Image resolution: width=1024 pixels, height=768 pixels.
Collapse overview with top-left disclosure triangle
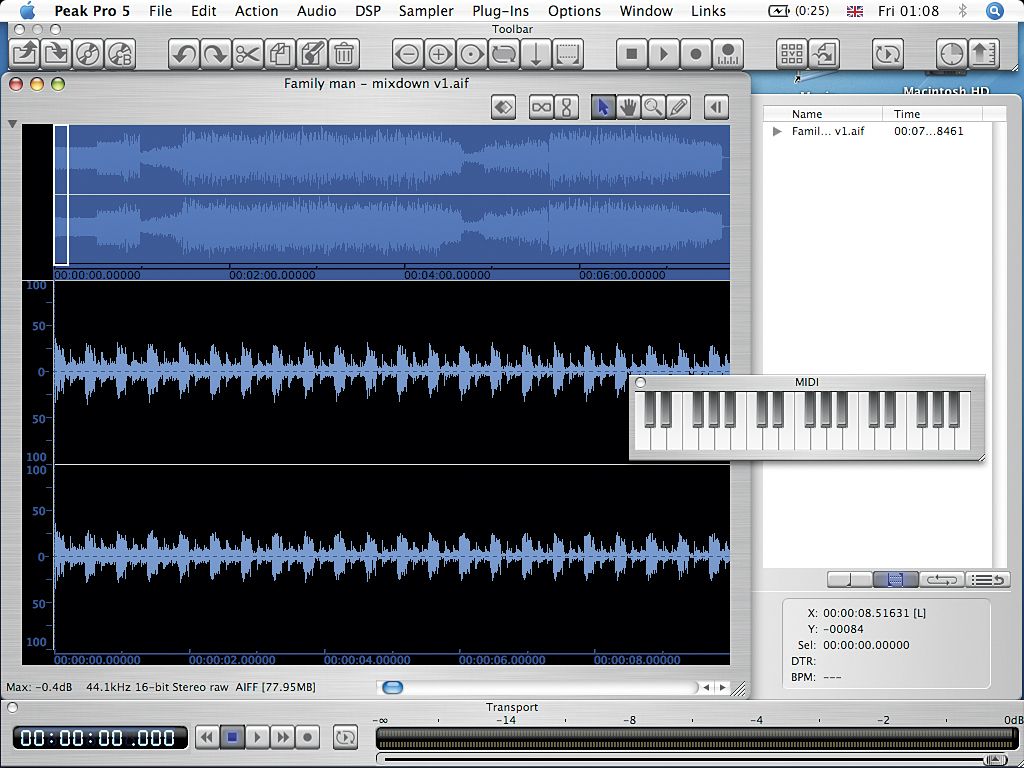[x=12, y=123]
